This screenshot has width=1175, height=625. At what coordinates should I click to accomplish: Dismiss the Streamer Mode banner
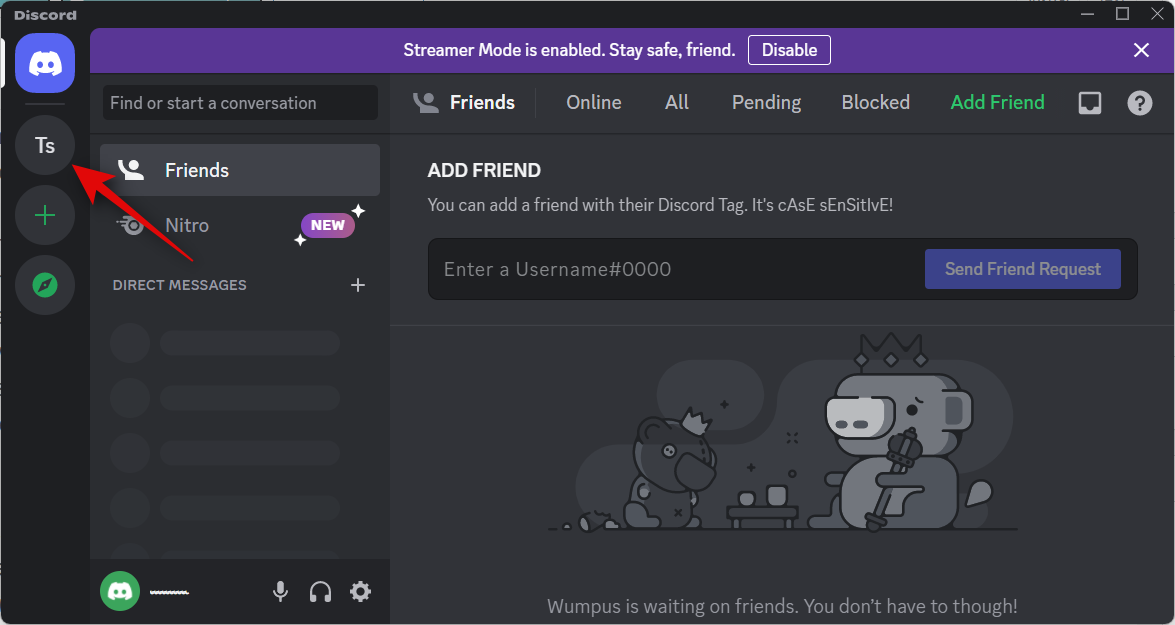click(1141, 50)
